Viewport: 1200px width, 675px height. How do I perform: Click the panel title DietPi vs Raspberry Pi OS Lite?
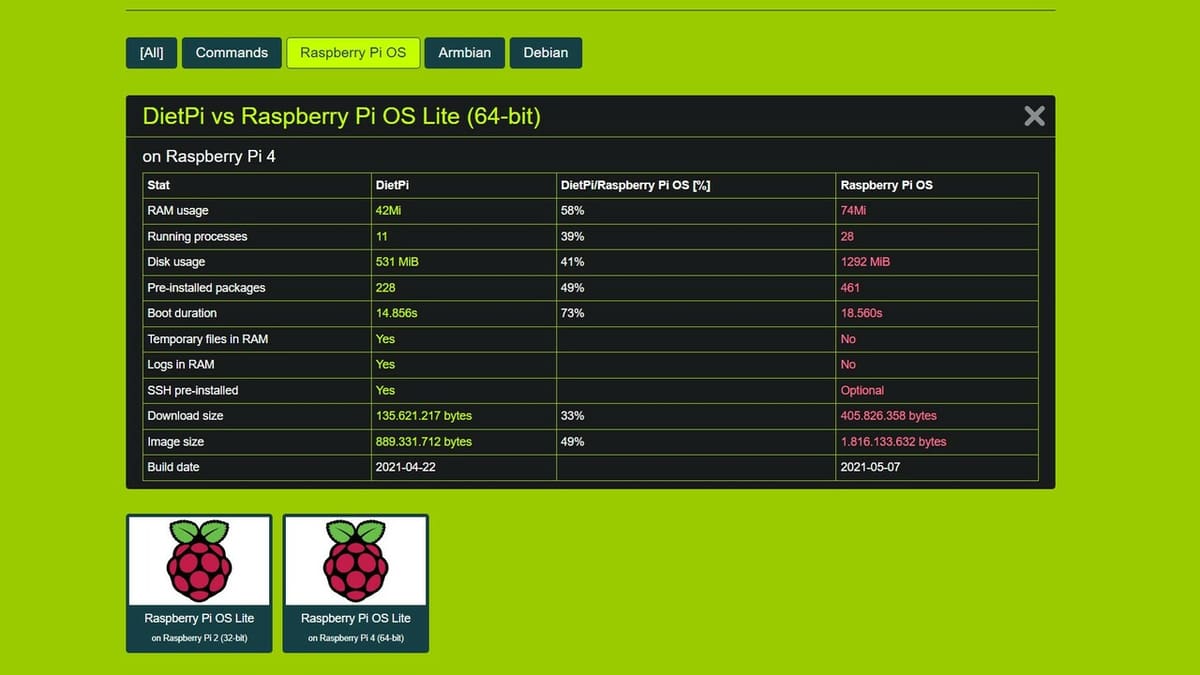tap(341, 116)
